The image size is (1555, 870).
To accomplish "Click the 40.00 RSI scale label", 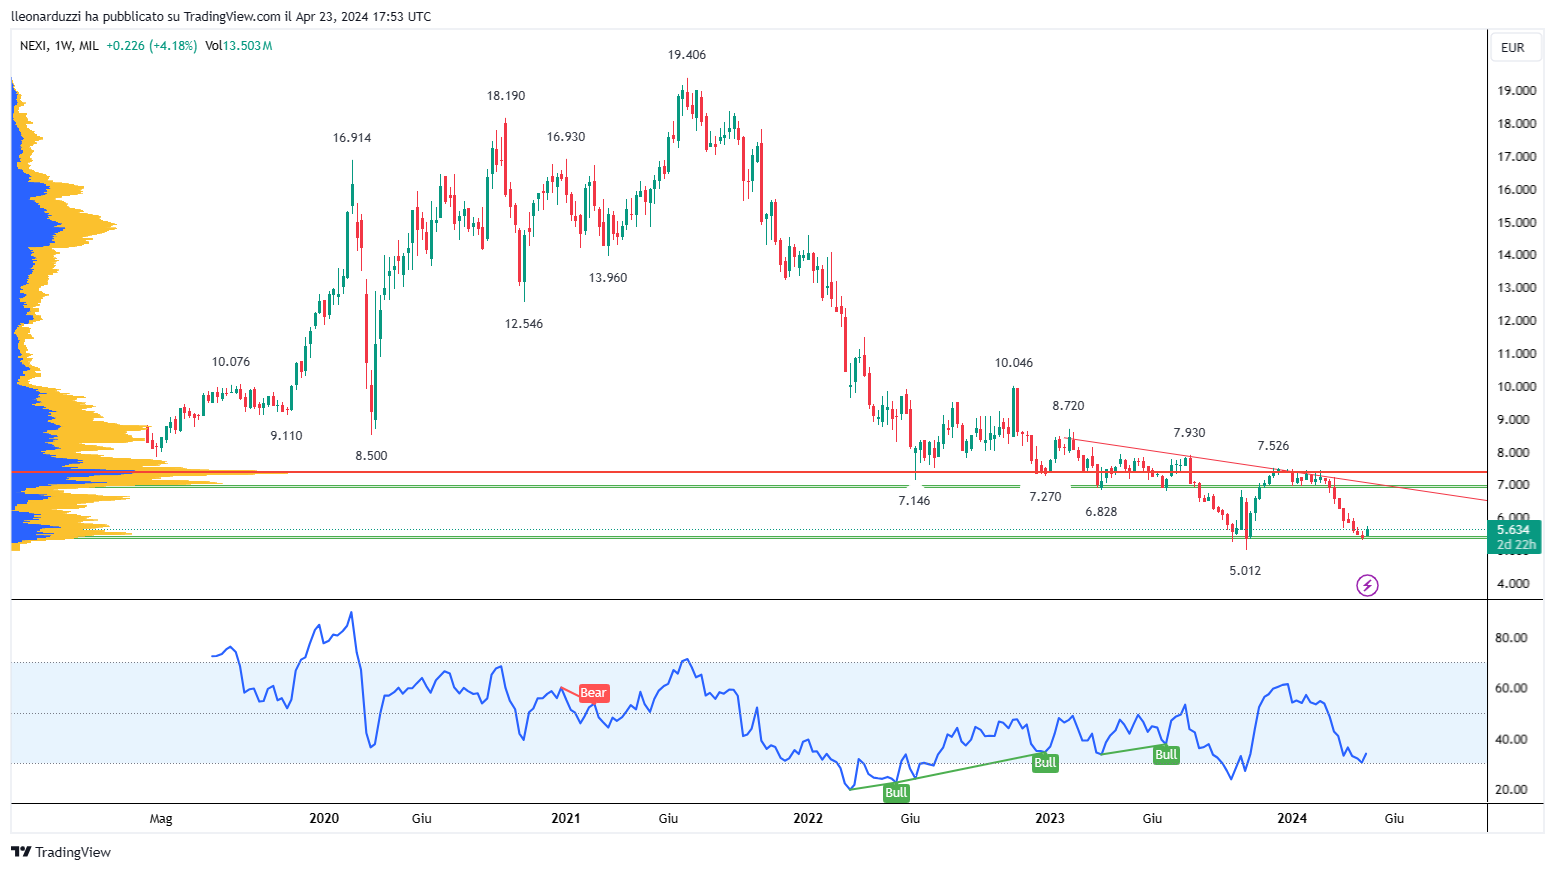I will click(1511, 740).
